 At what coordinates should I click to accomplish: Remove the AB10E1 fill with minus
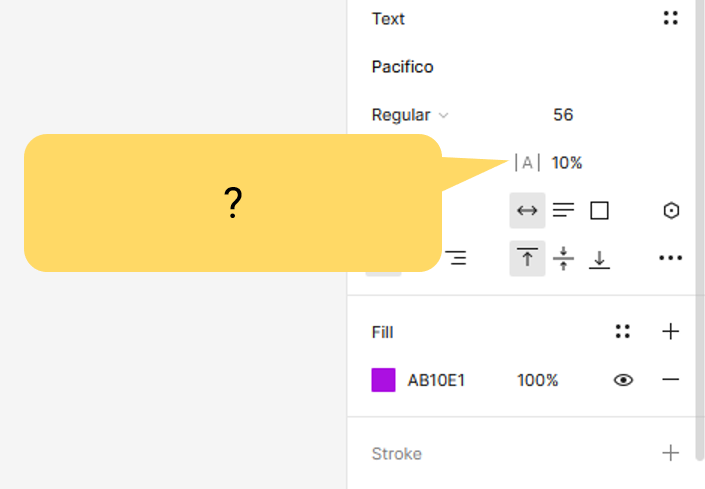[x=671, y=380]
